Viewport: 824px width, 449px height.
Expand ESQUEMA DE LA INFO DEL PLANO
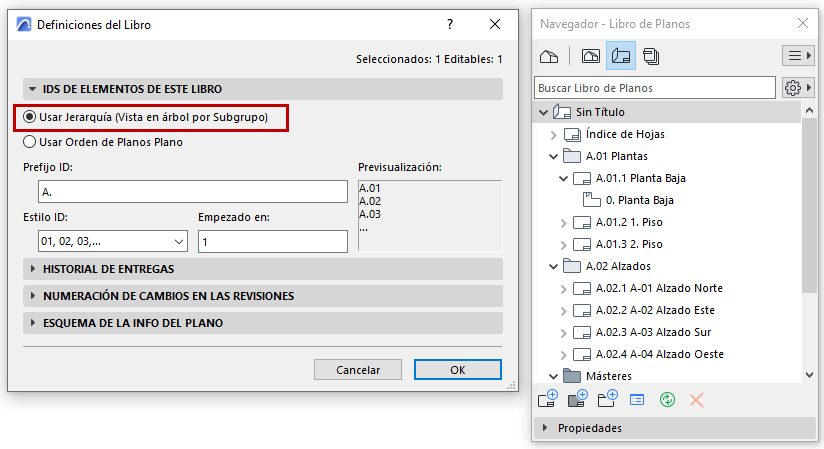pyautogui.click(x=33, y=323)
